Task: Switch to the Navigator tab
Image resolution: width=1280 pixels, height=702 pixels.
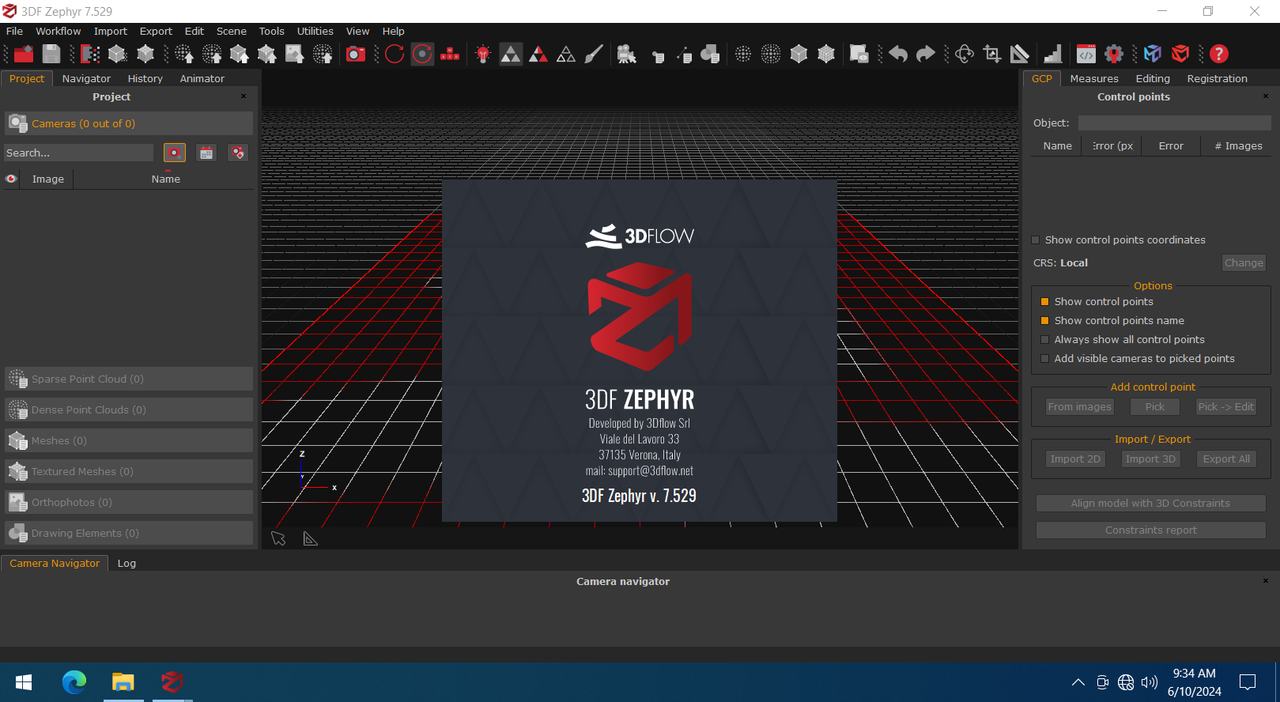Action: pyautogui.click(x=86, y=79)
